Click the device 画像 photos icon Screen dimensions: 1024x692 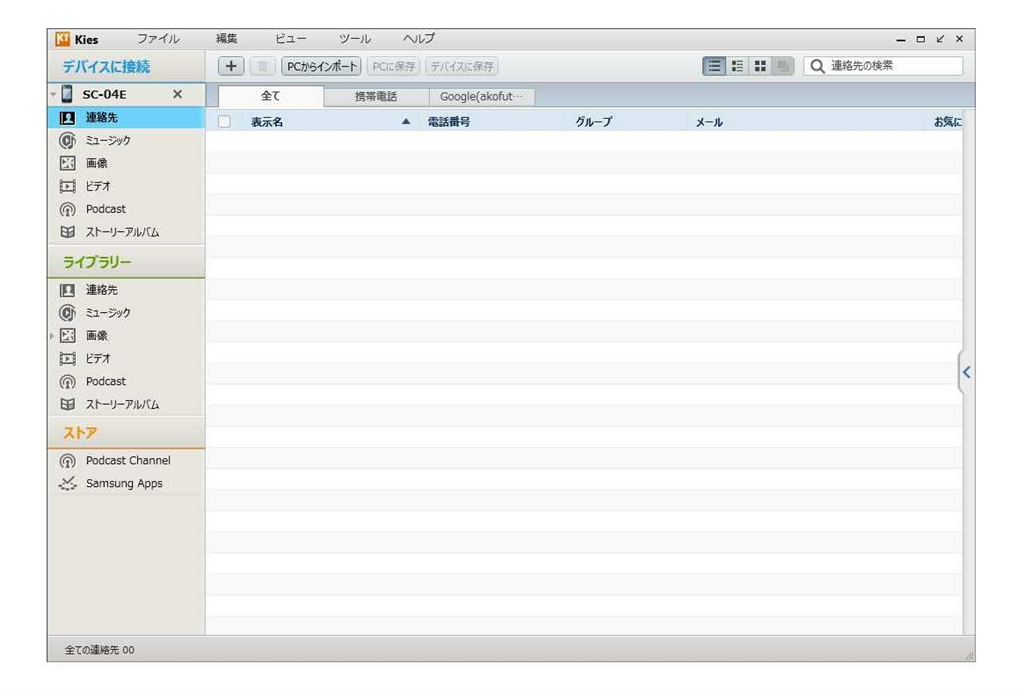point(67,163)
